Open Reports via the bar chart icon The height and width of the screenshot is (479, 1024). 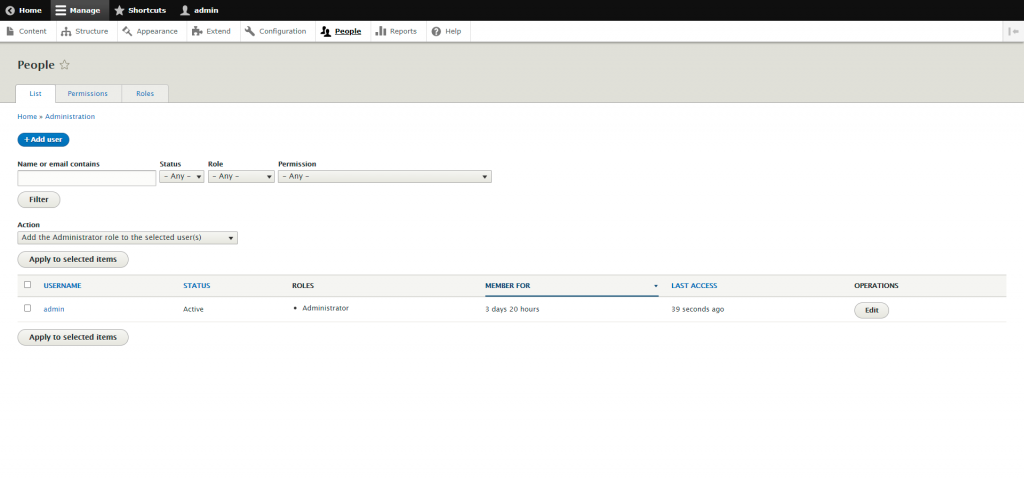coord(381,31)
